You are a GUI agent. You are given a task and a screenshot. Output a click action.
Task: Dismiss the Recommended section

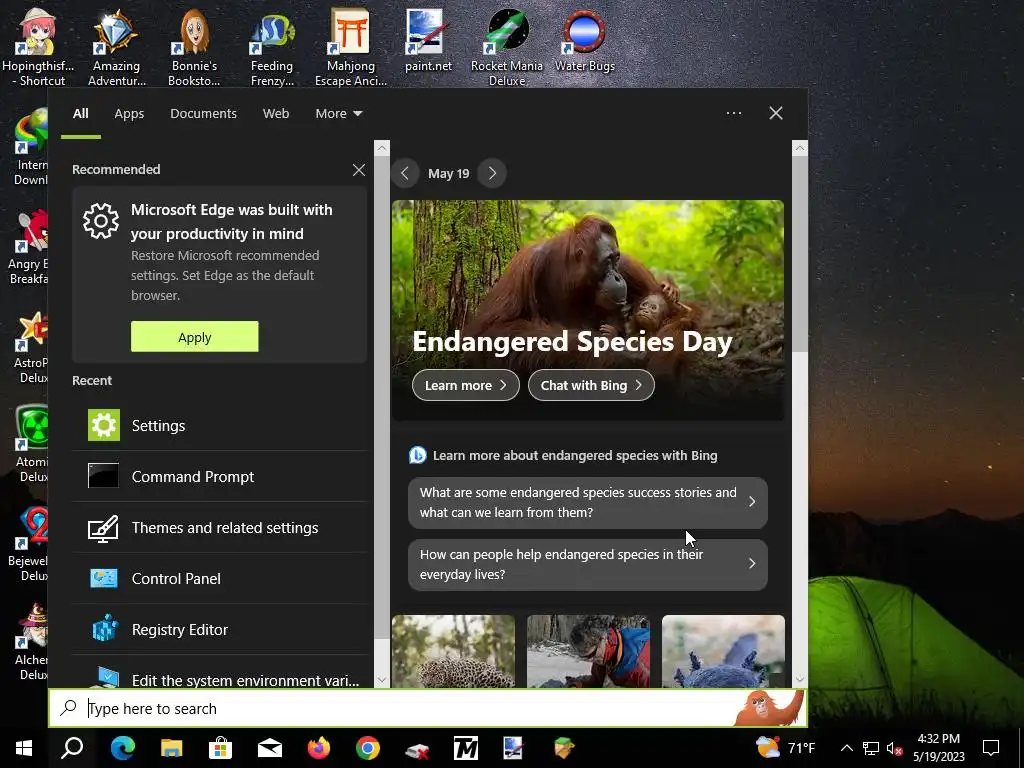pyautogui.click(x=359, y=170)
